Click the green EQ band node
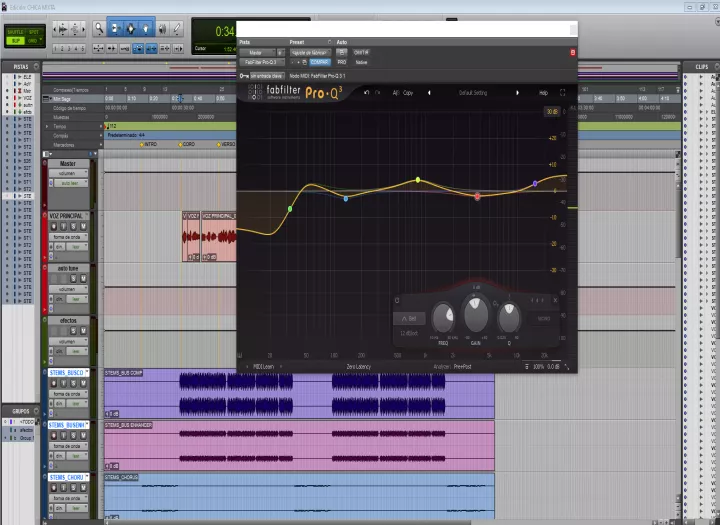Screen dimensions: 720x525 (290, 209)
